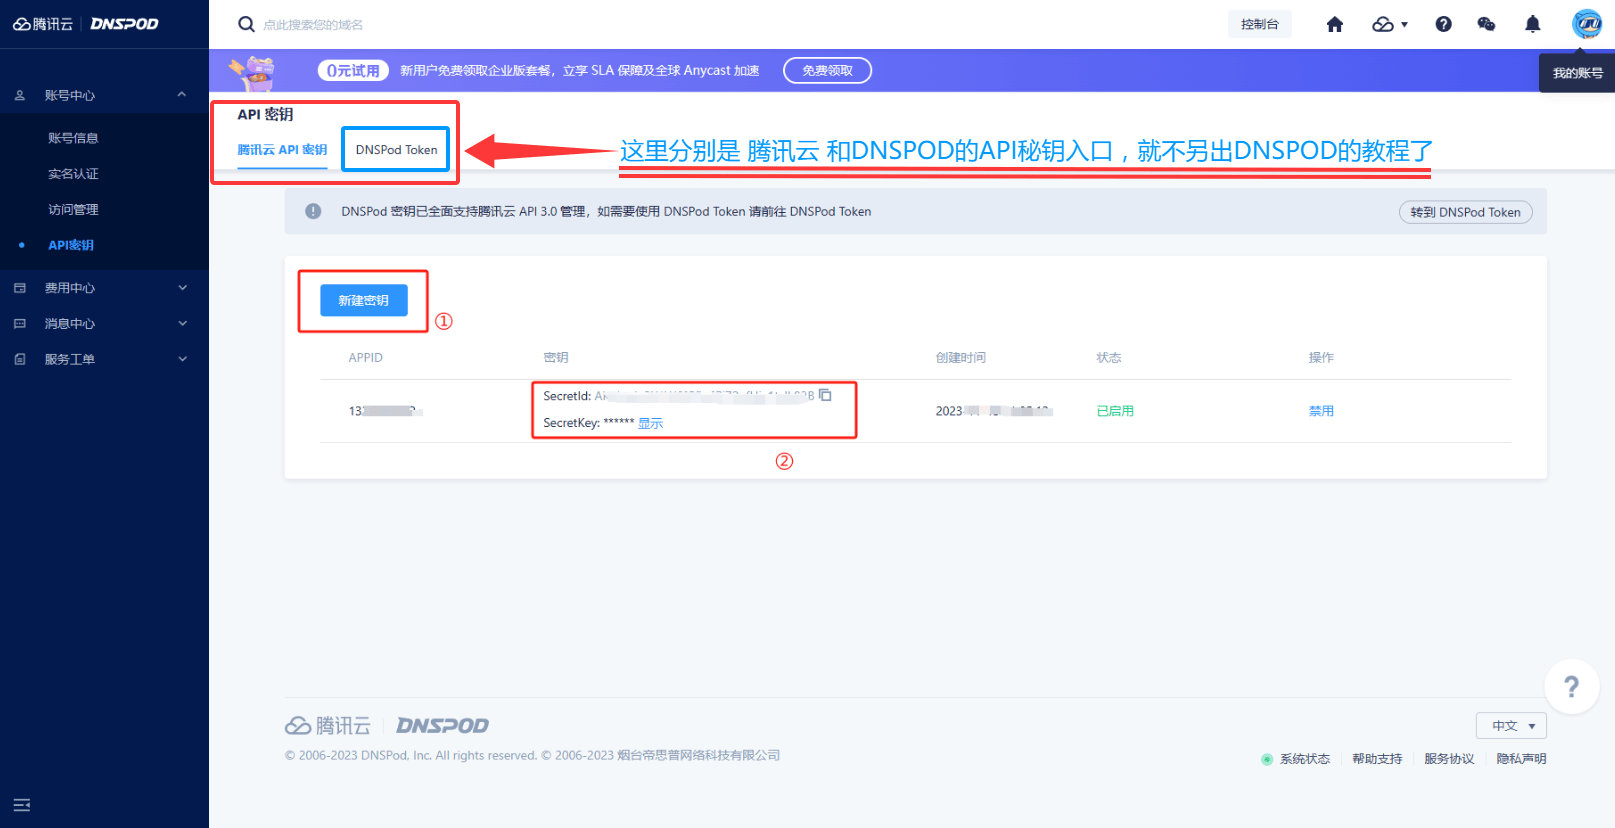Click the user avatar icon
The height and width of the screenshot is (828, 1615).
tap(1587, 23)
